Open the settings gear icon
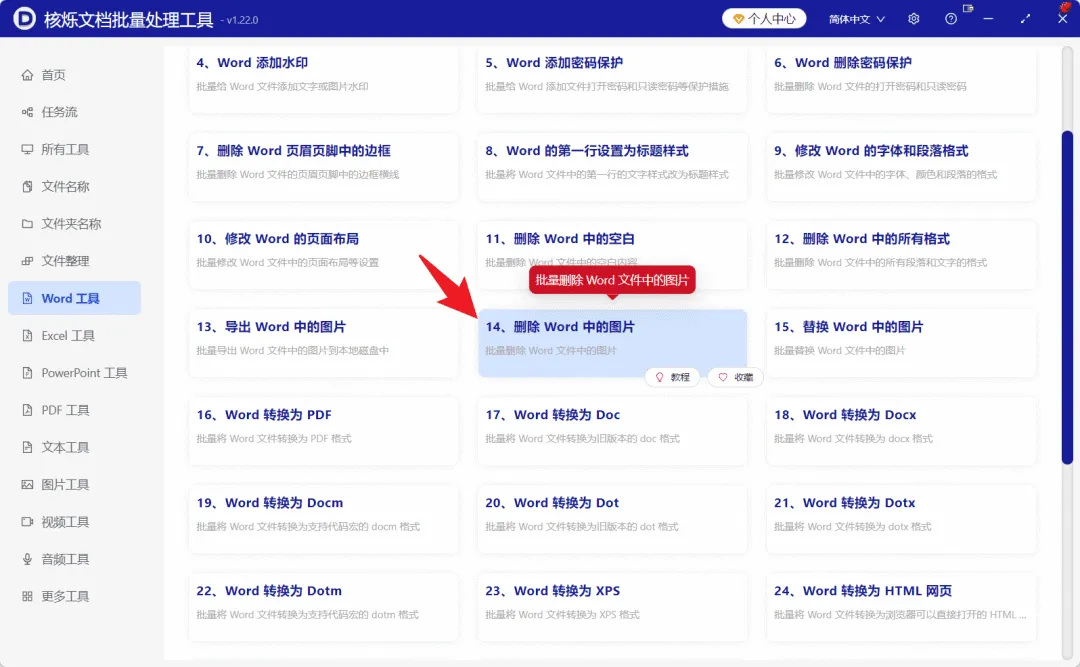Viewport: 1080px width, 667px height. pos(913,19)
